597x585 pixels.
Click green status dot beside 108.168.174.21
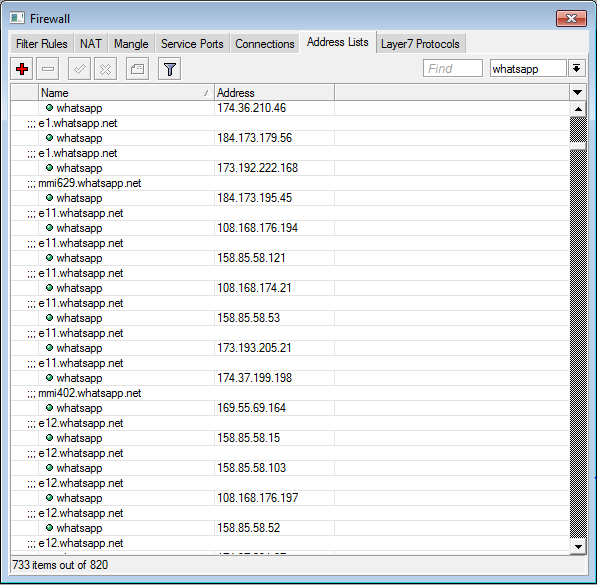[x=49, y=288]
